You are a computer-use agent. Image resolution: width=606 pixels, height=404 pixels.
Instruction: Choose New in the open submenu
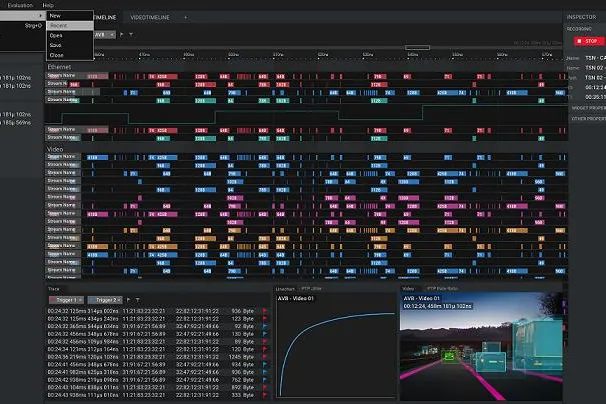point(70,16)
